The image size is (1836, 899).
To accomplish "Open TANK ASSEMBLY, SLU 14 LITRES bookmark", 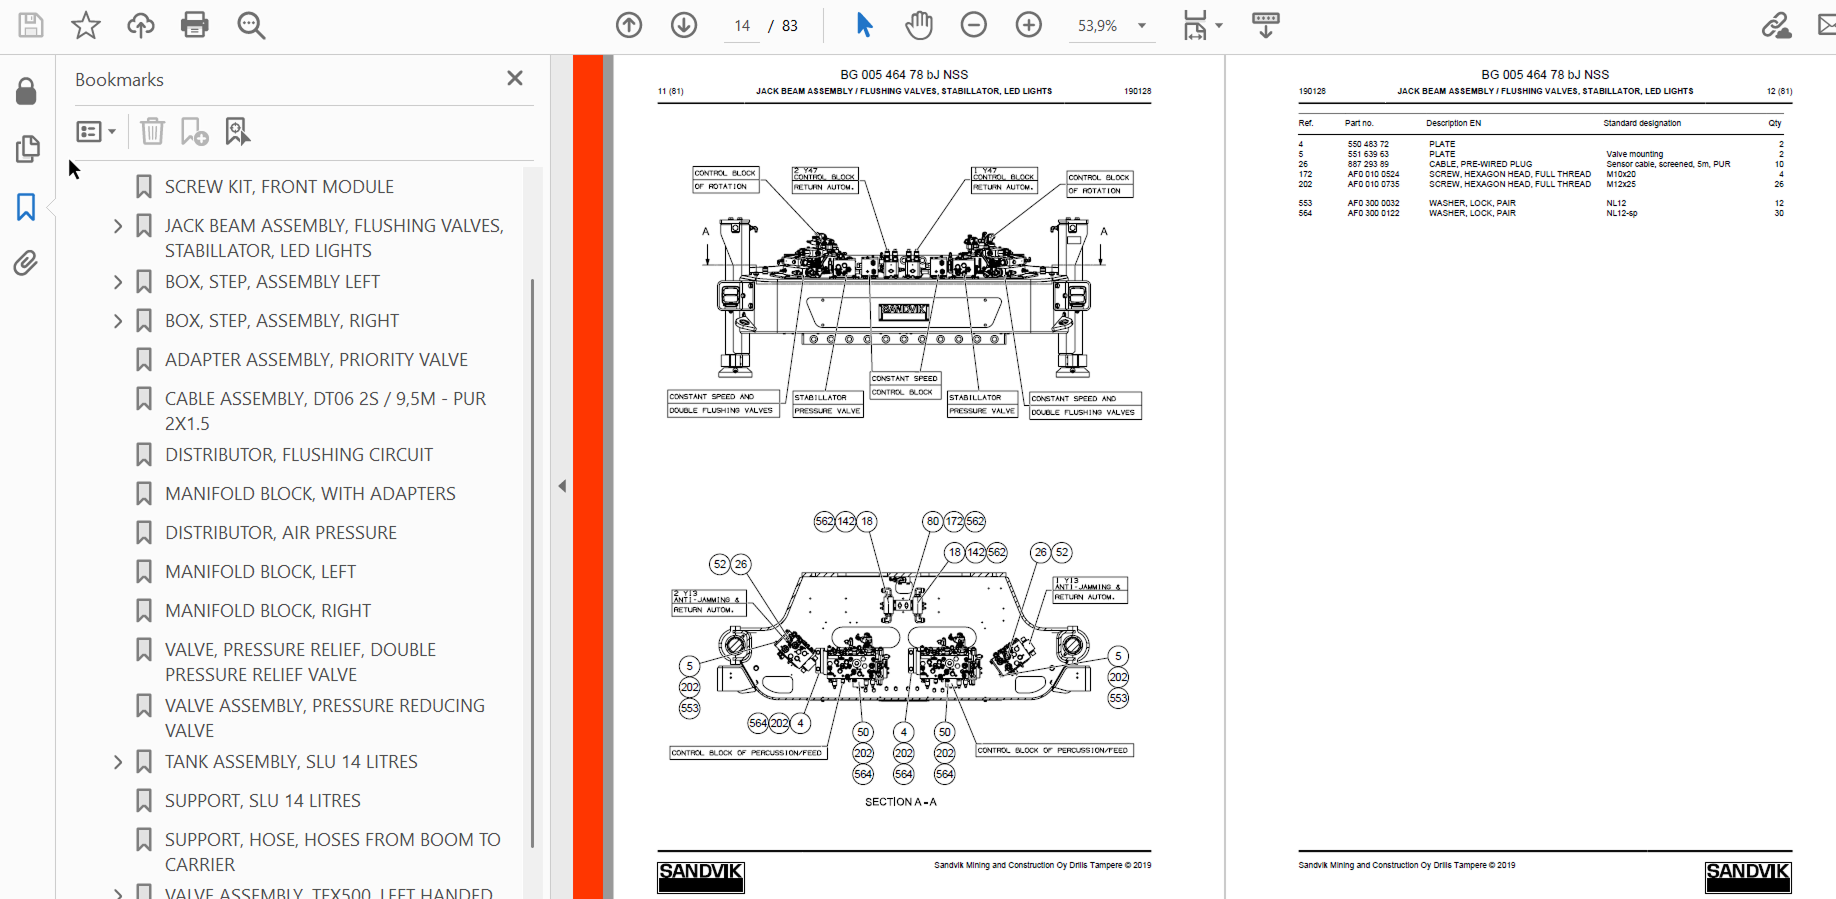I will pyautogui.click(x=291, y=762).
